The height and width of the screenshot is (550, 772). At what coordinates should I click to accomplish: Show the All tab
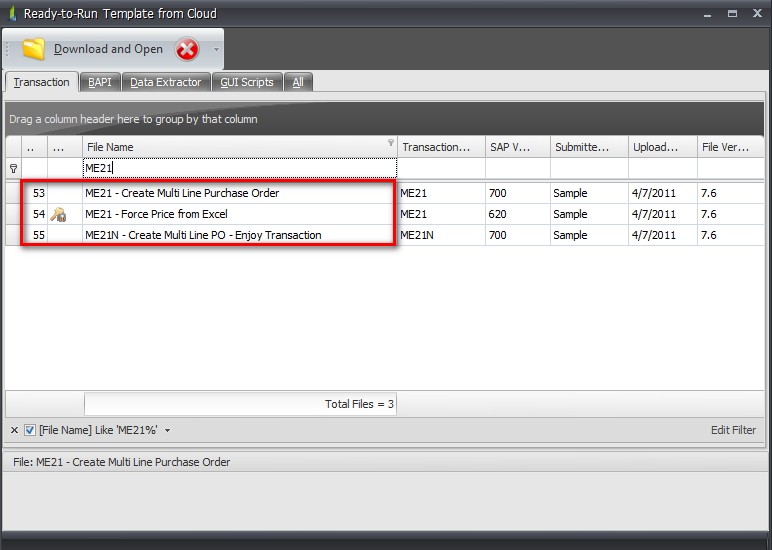click(298, 82)
